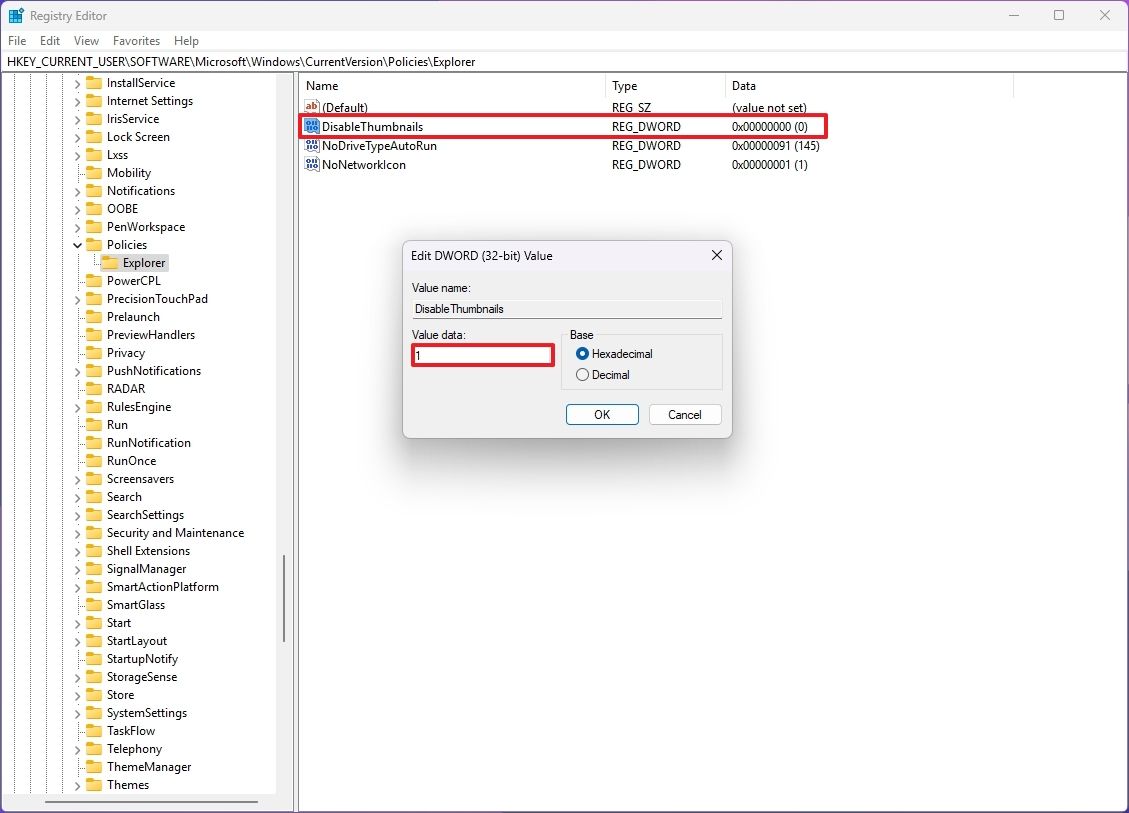Expand the Themes key
The width and height of the screenshot is (1129, 813).
(x=77, y=784)
